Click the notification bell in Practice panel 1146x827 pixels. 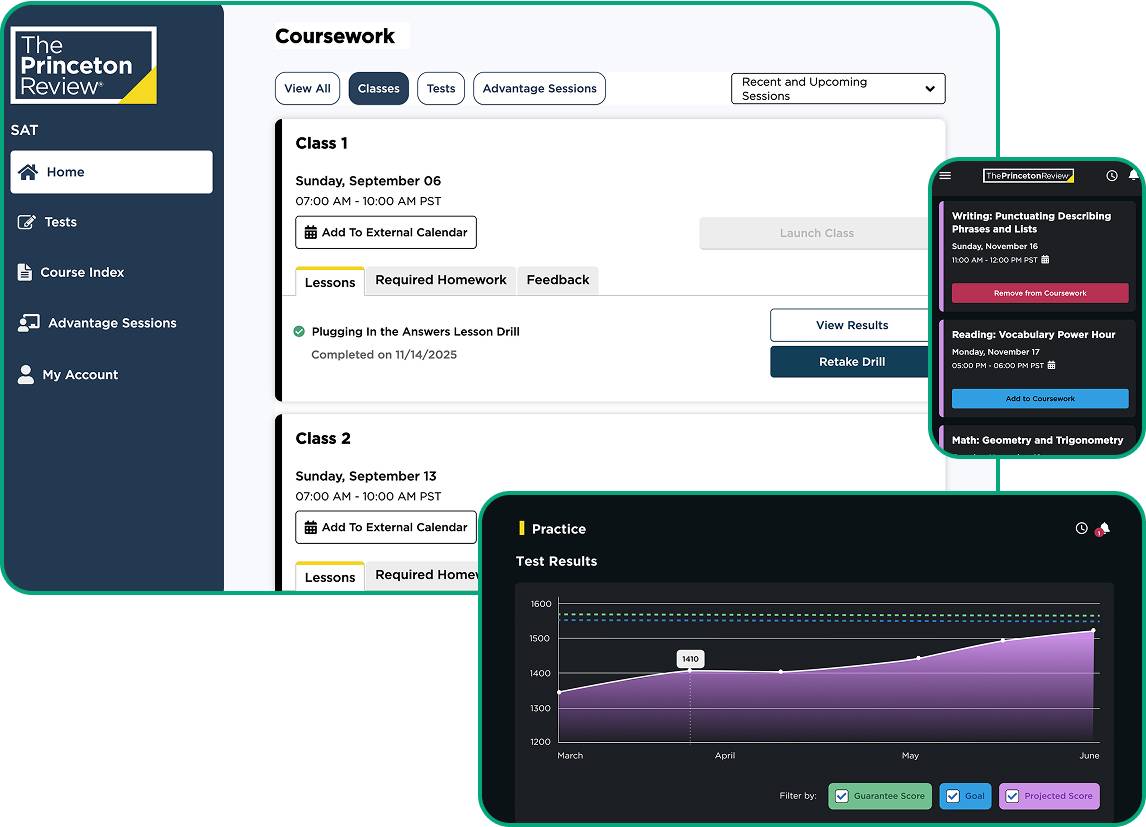[x=1103, y=528]
